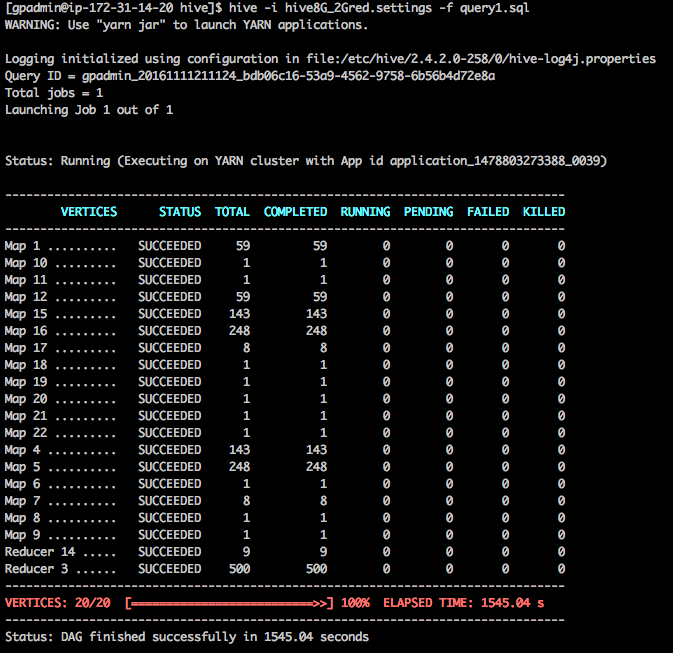Viewport: 673px width, 653px height.
Task: Click the FAILED column header
Action: click(488, 212)
